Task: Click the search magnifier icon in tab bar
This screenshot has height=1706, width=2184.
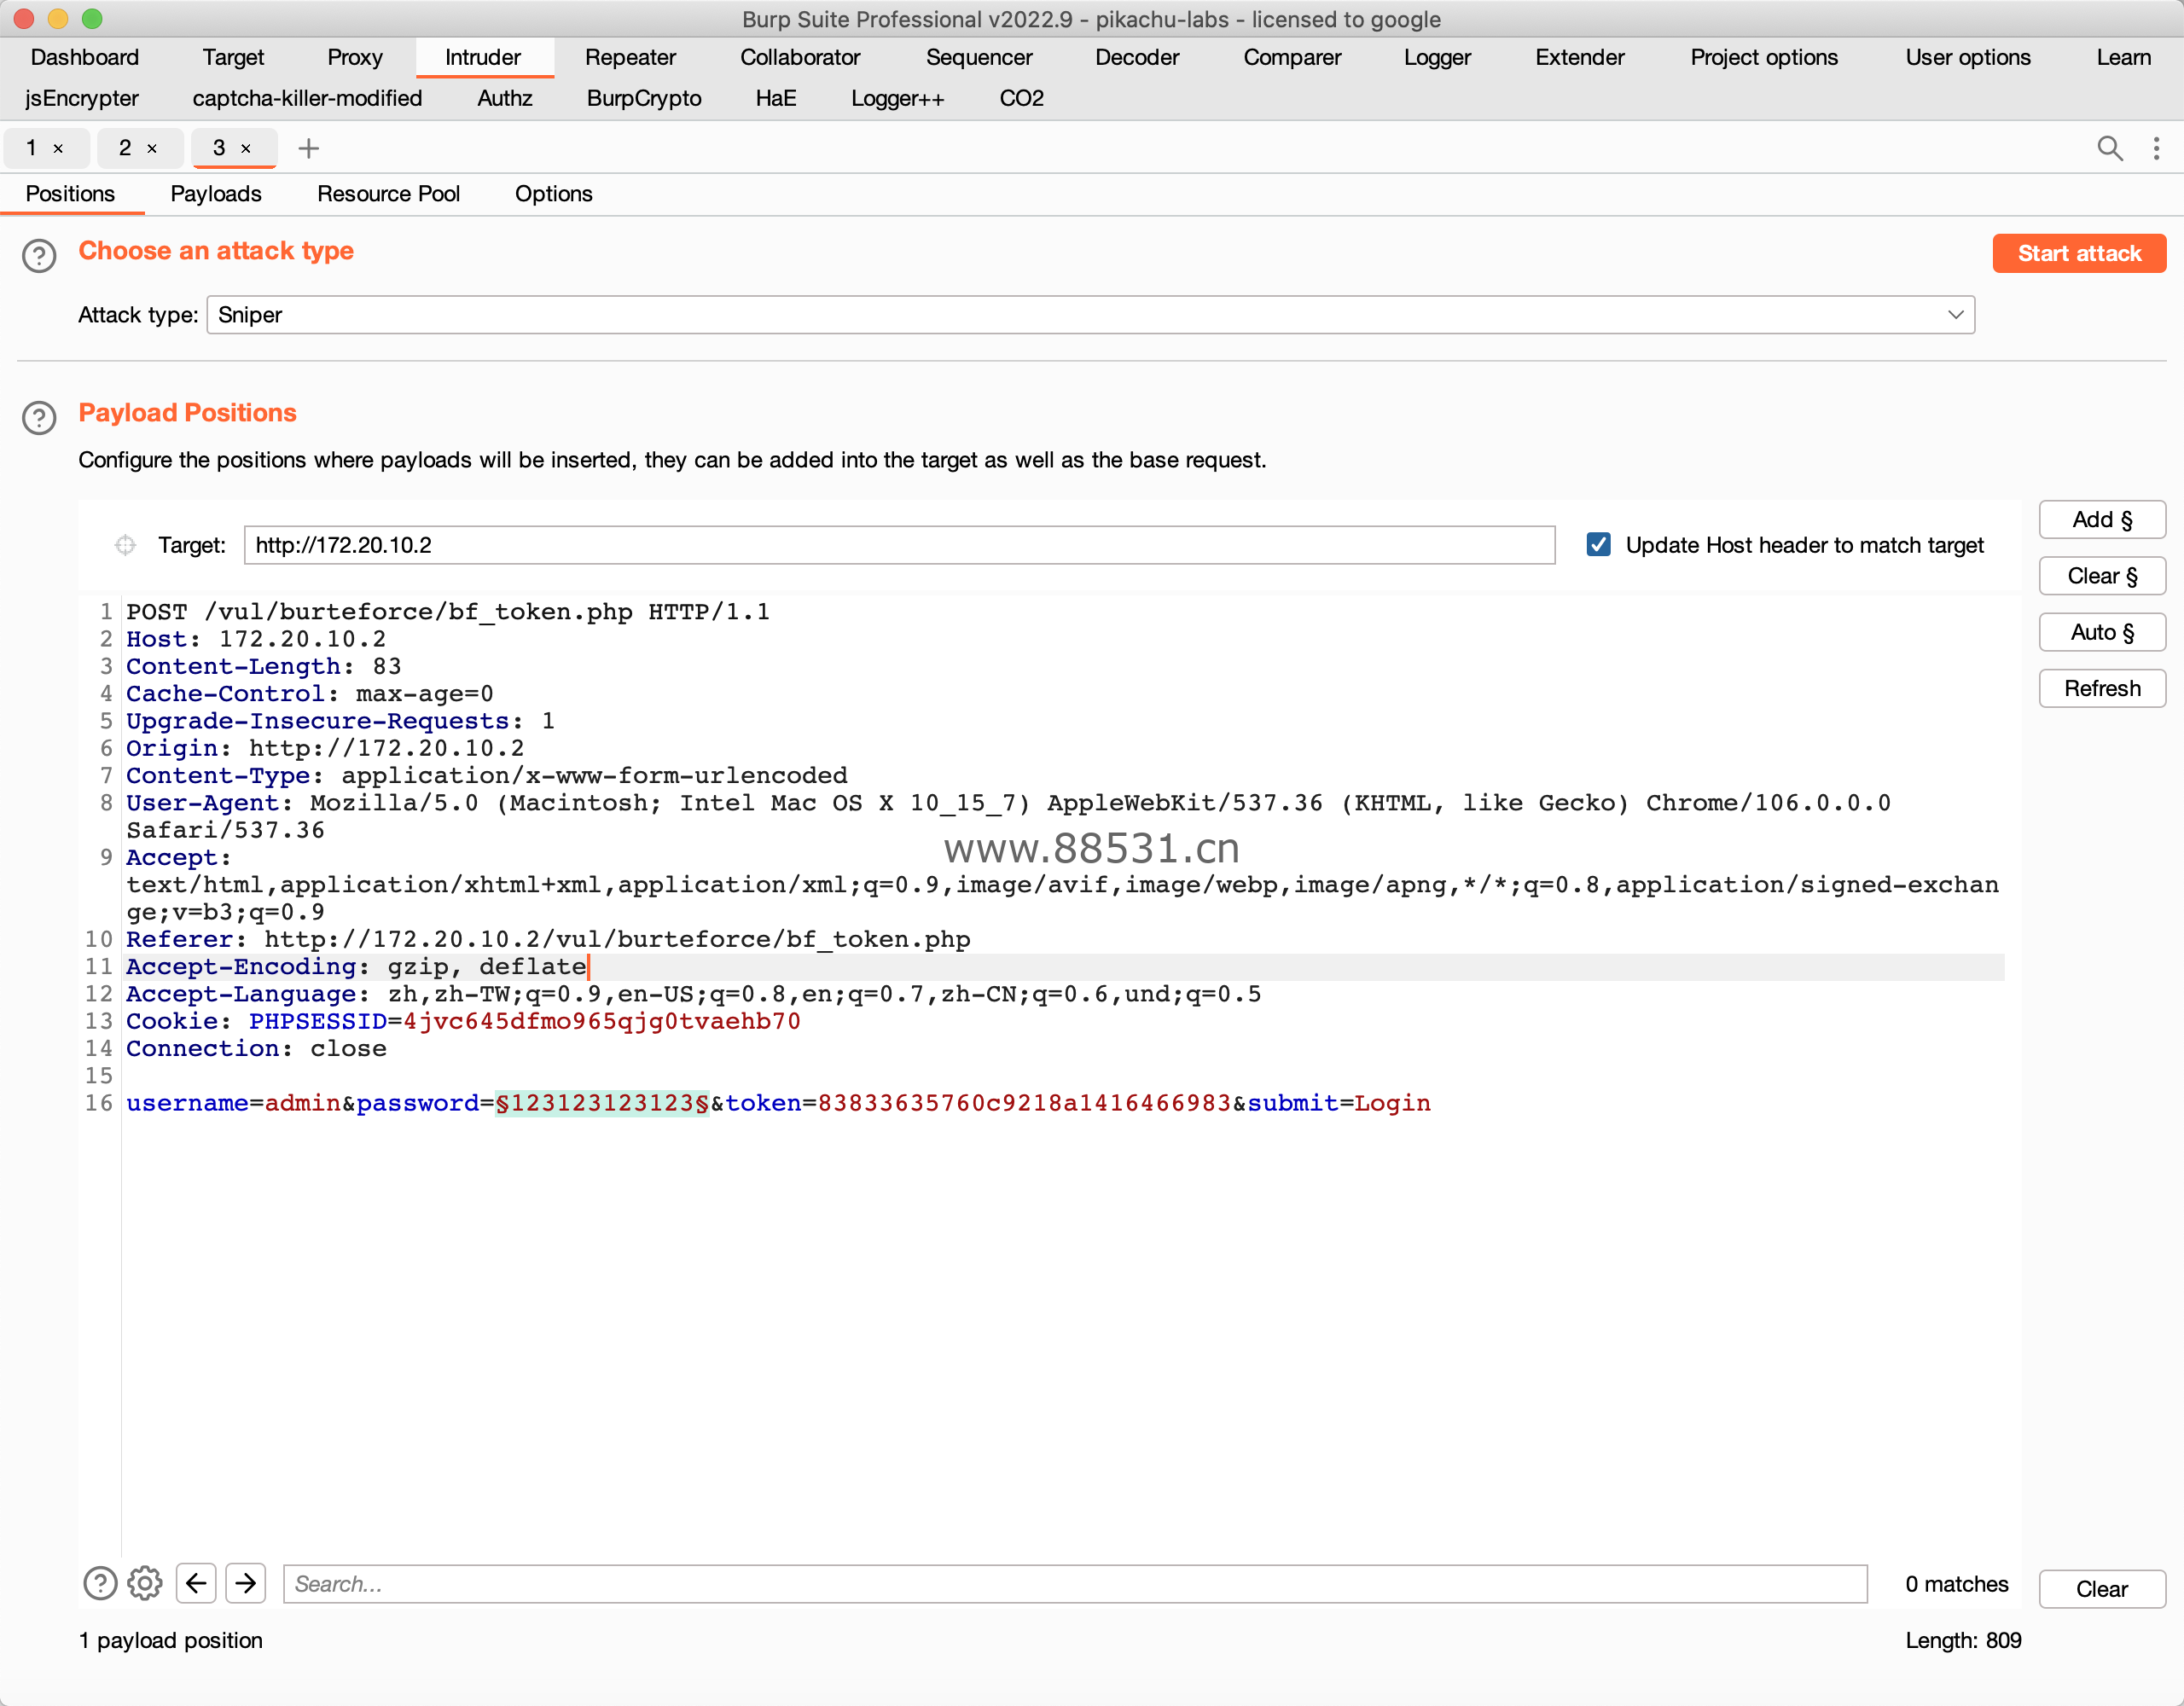Action: point(2109,148)
